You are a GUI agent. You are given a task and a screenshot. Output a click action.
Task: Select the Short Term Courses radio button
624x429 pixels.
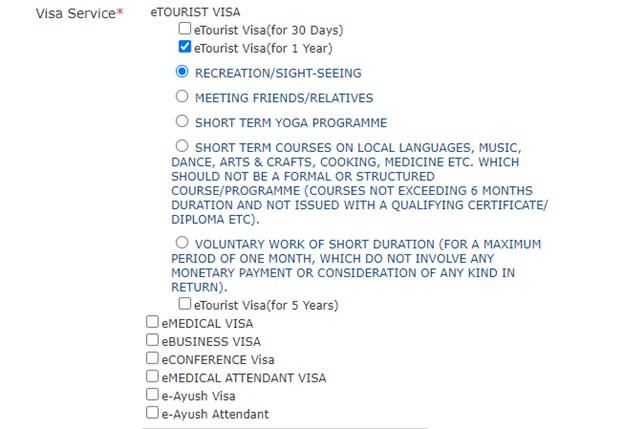[x=182, y=147]
